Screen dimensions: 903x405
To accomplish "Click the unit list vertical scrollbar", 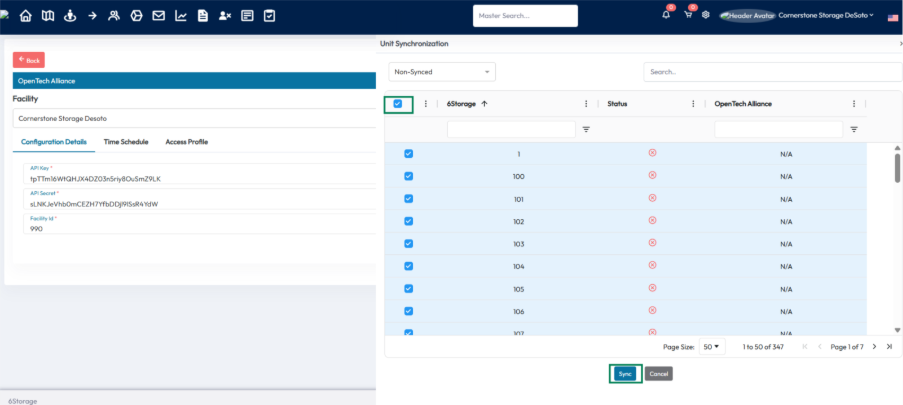I will click(897, 167).
